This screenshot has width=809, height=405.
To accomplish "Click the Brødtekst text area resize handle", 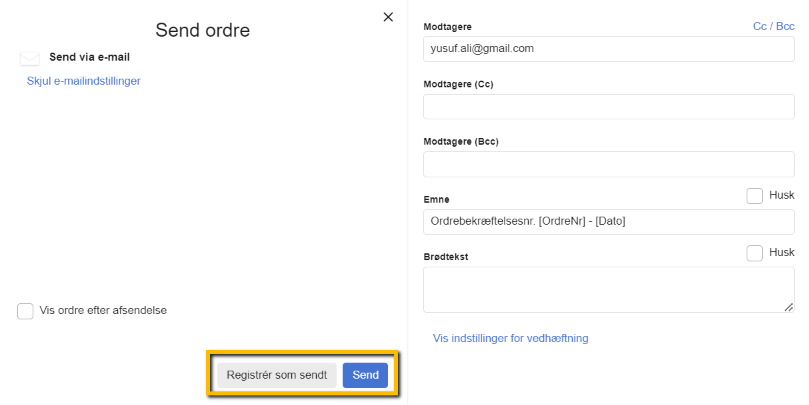I will (789, 307).
